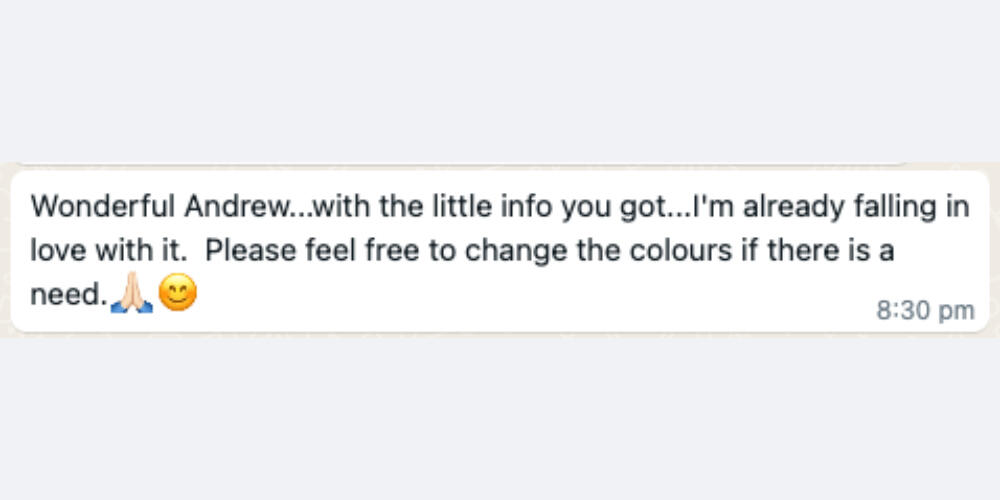
Task: Click the word "need." before the emojis
Action: [x=68, y=294]
